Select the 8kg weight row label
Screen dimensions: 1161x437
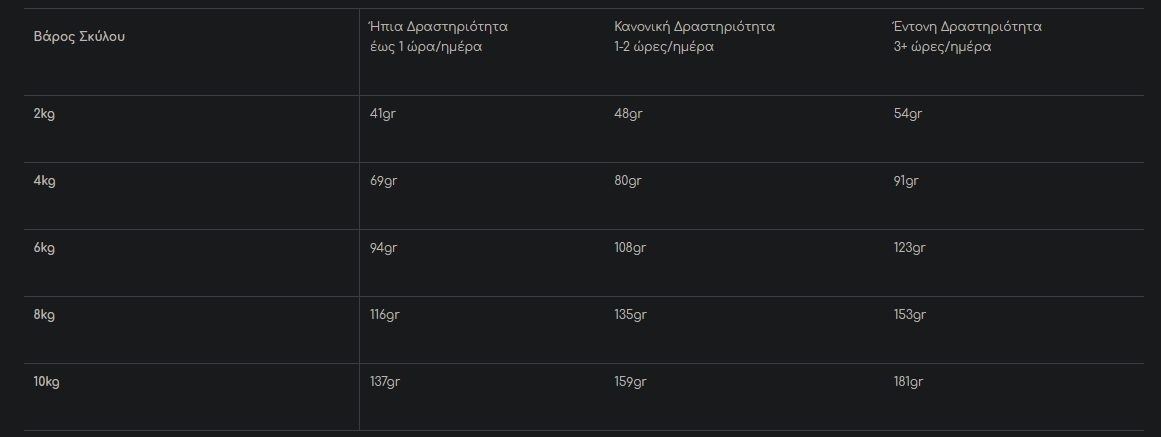click(44, 315)
